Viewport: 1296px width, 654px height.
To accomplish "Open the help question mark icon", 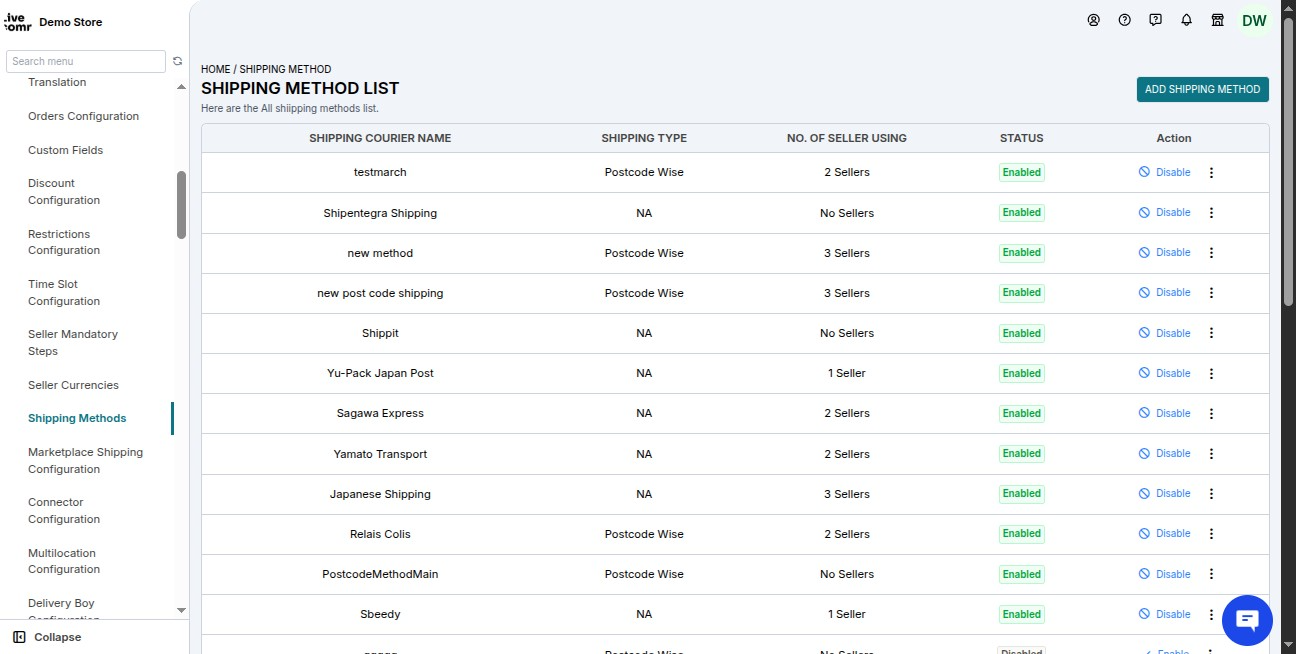I will (x=1125, y=20).
